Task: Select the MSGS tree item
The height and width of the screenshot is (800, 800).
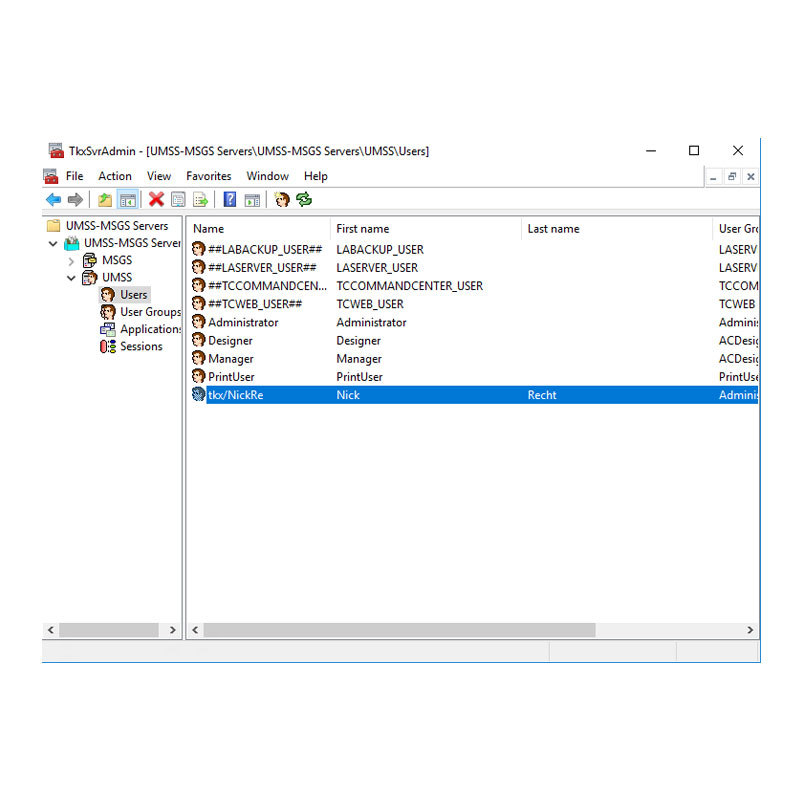Action: (x=117, y=260)
